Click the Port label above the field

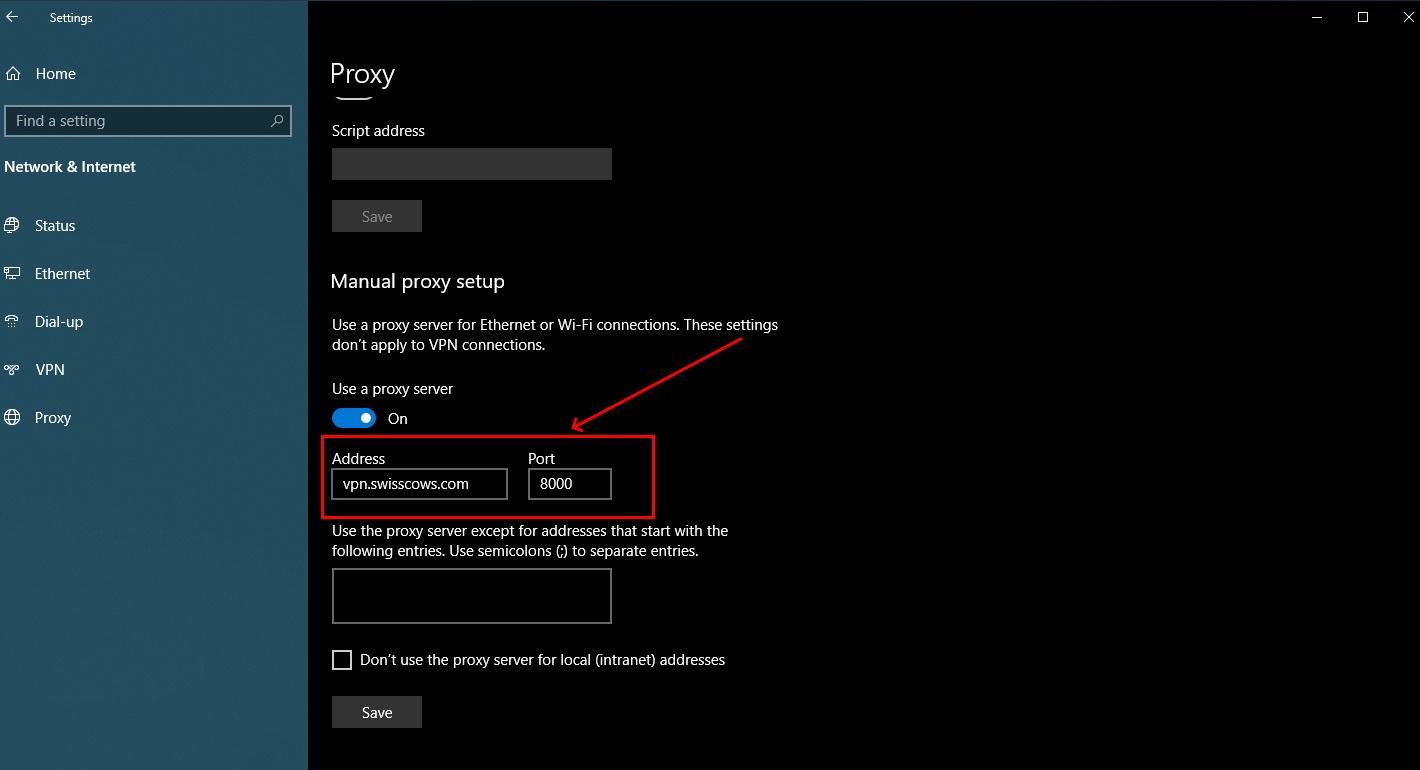542,459
